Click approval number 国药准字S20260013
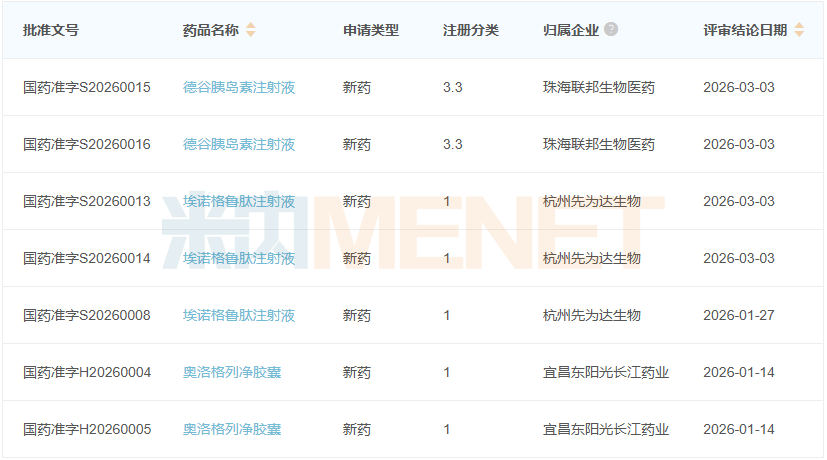Screen dimensions: 827x460 point(87,201)
